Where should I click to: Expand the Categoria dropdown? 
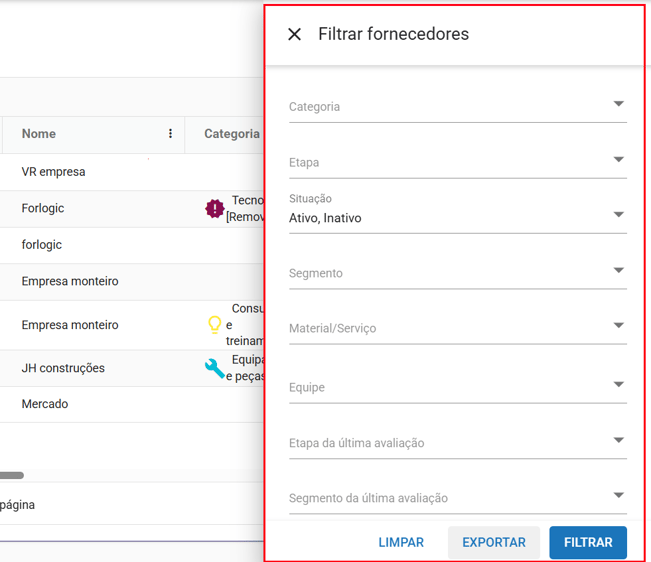point(457,106)
